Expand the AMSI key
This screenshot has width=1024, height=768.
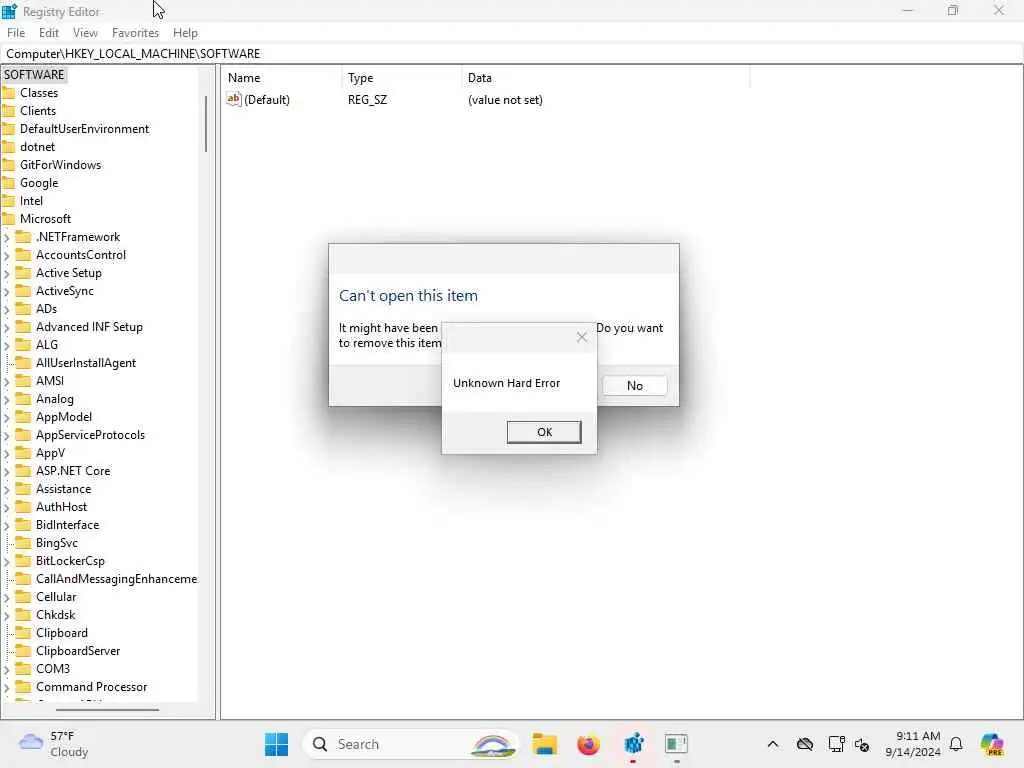point(7,381)
